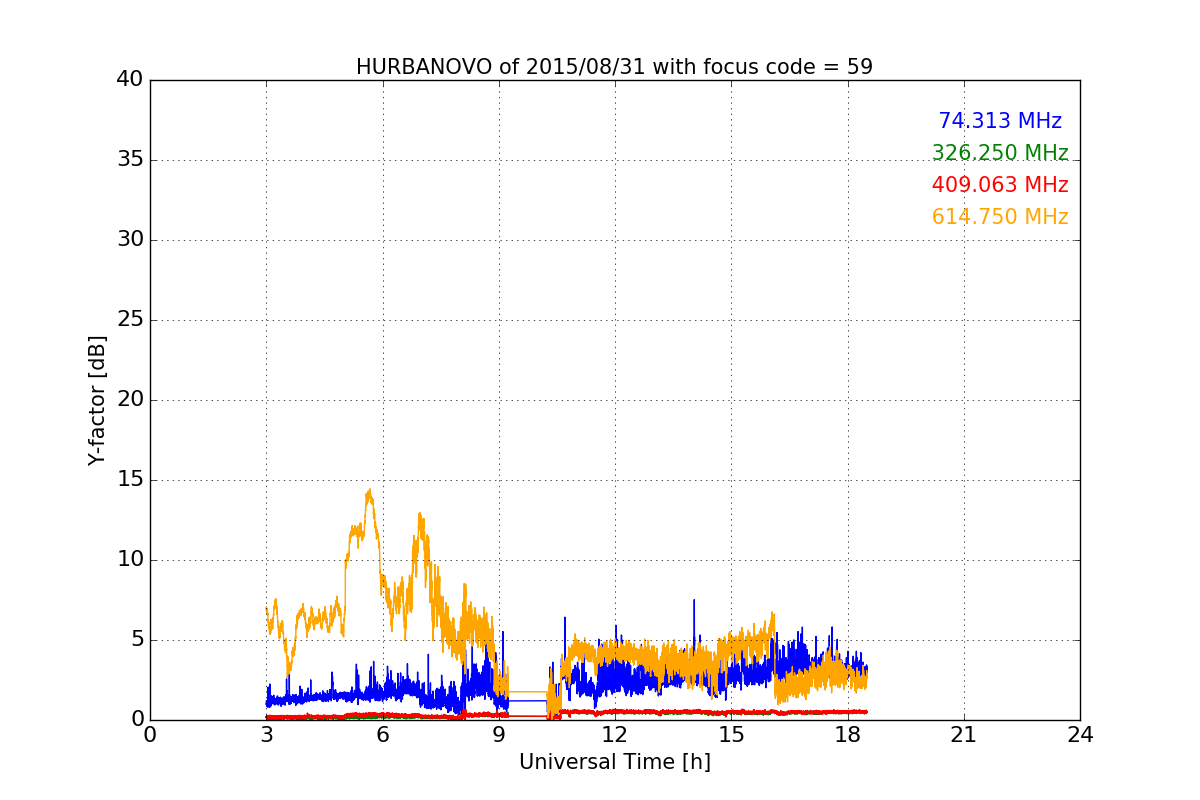
Task: Click y-axis tick label 15
Action: 130,480
